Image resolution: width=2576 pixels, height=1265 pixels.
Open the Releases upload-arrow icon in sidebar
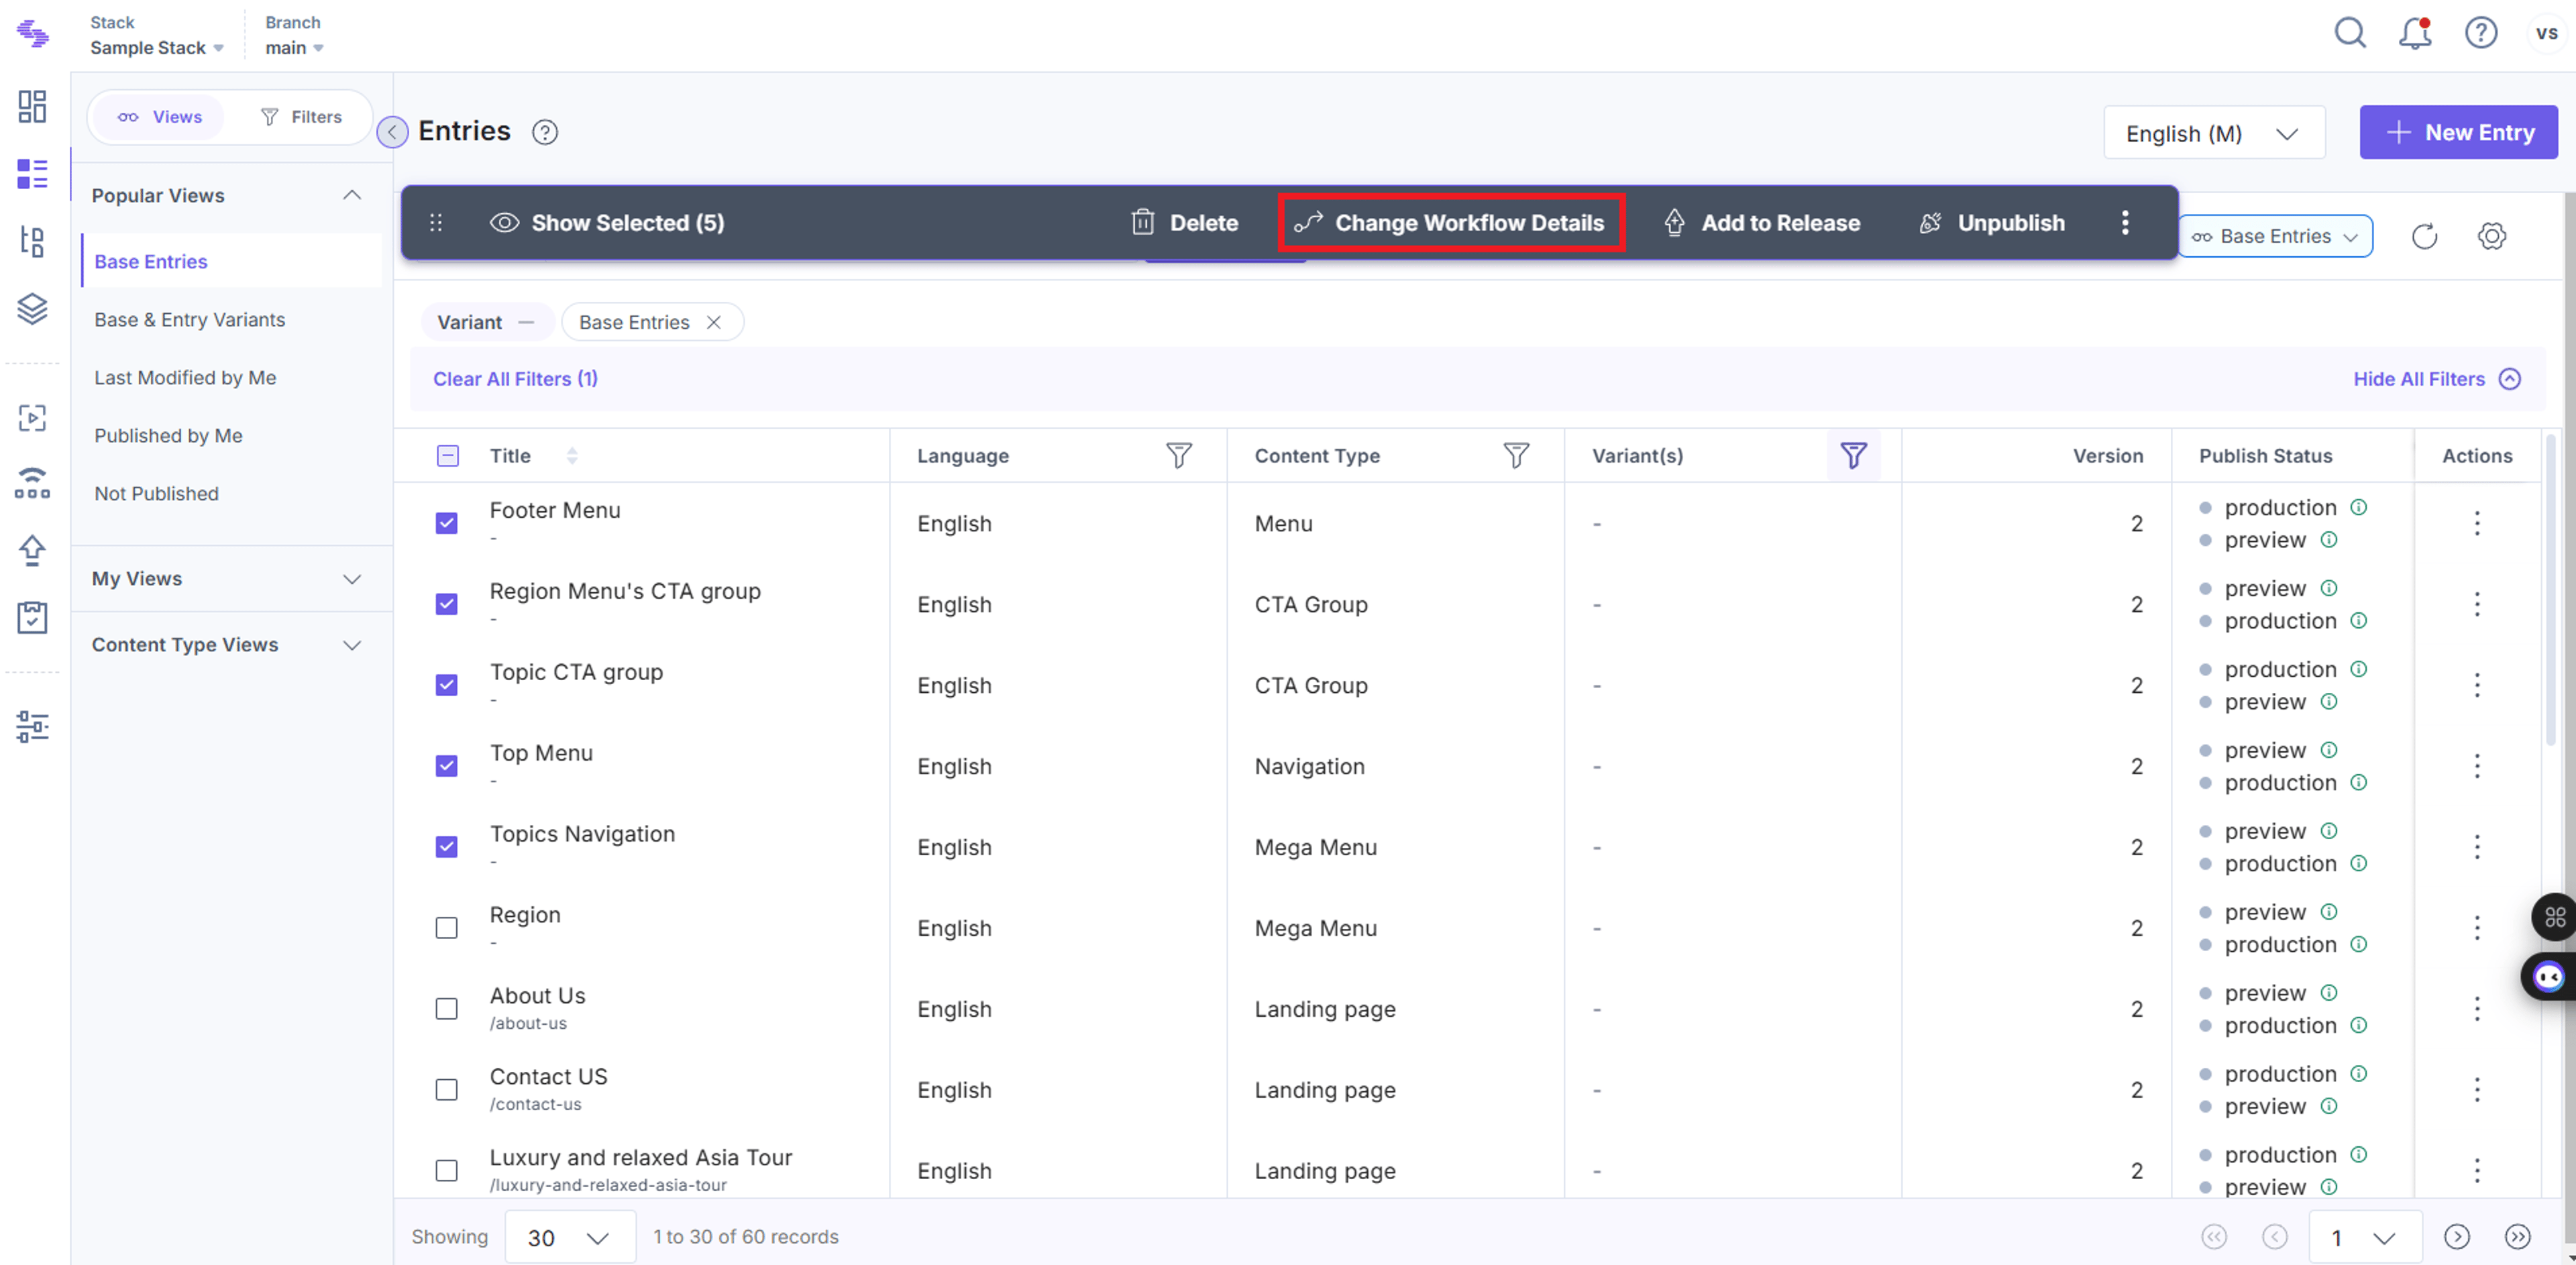point(32,550)
